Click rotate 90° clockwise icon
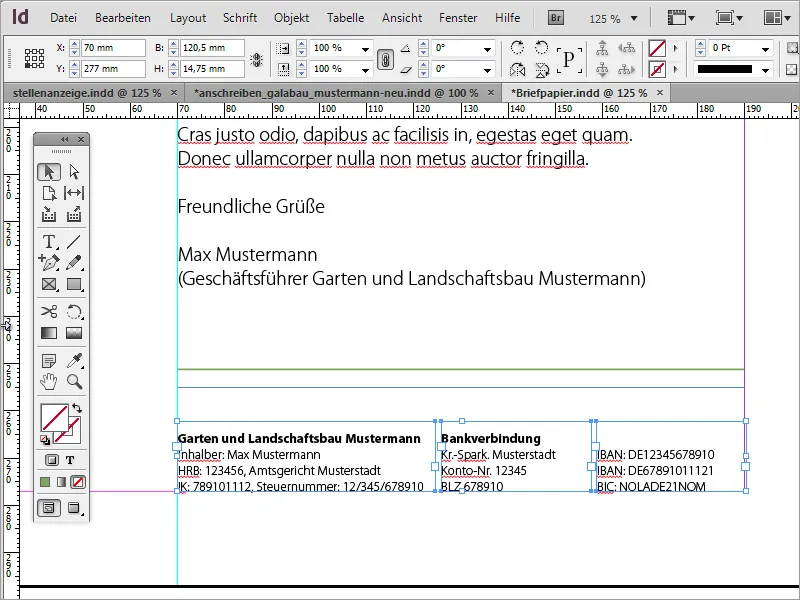This screenshot has height=600, width=800. (517, 48)
